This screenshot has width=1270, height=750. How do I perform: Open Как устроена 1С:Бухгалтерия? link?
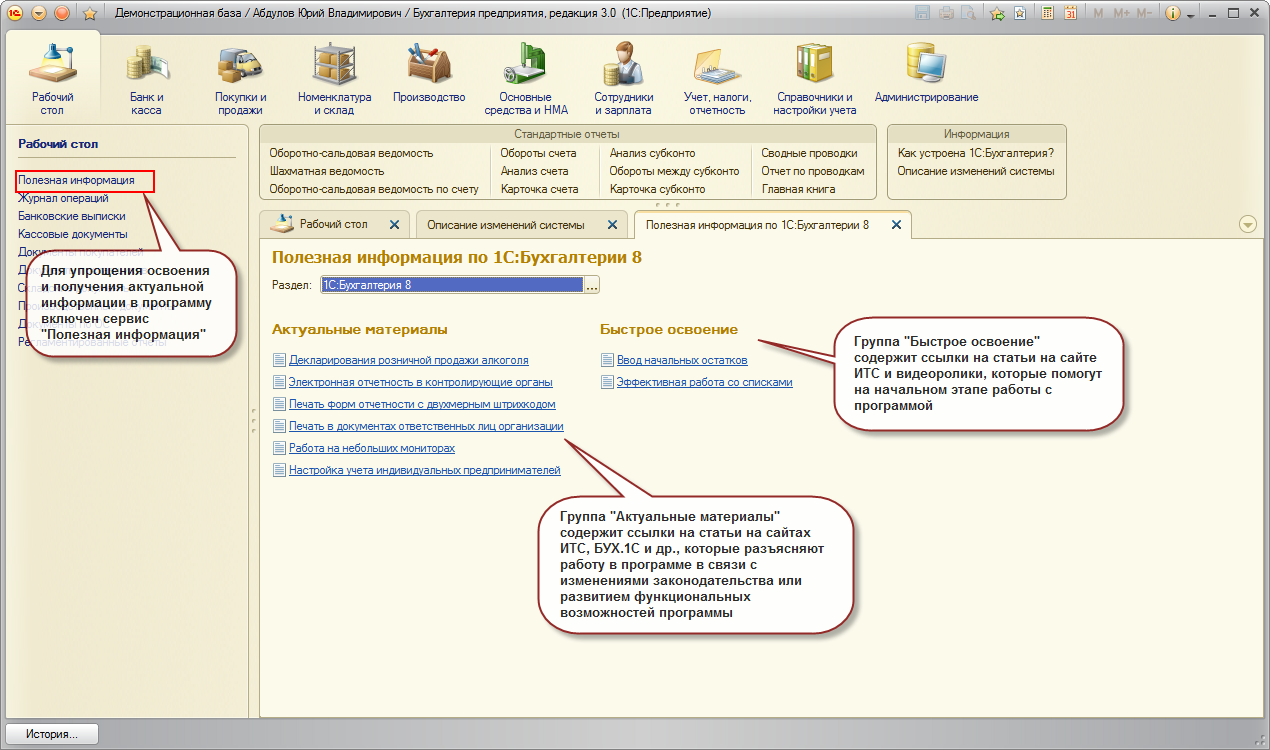click(975, 153)
